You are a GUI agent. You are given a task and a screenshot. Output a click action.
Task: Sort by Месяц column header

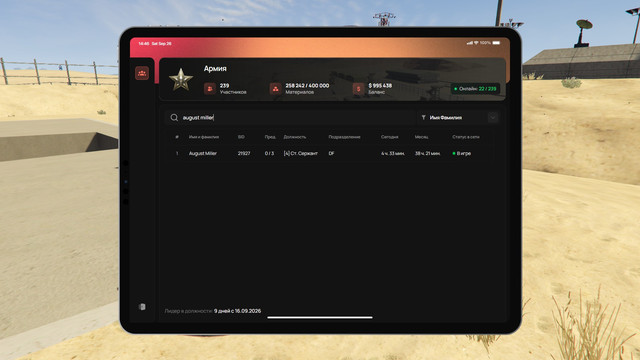(421, 137)
